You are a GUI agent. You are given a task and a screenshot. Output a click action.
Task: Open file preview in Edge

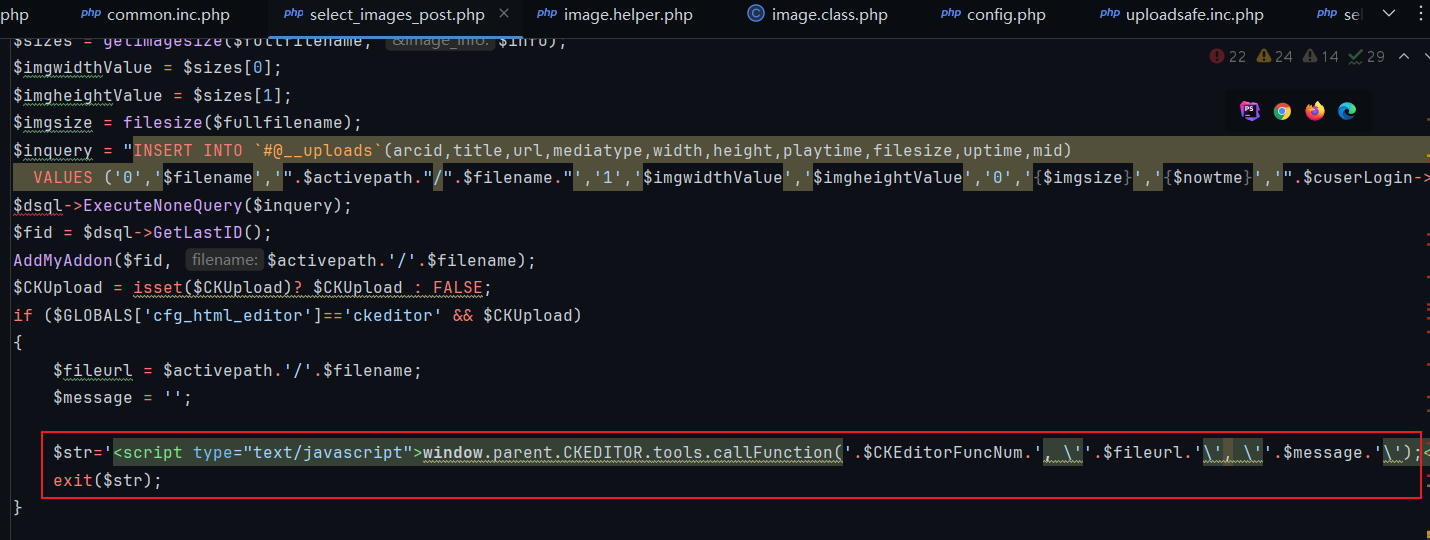1347,111
